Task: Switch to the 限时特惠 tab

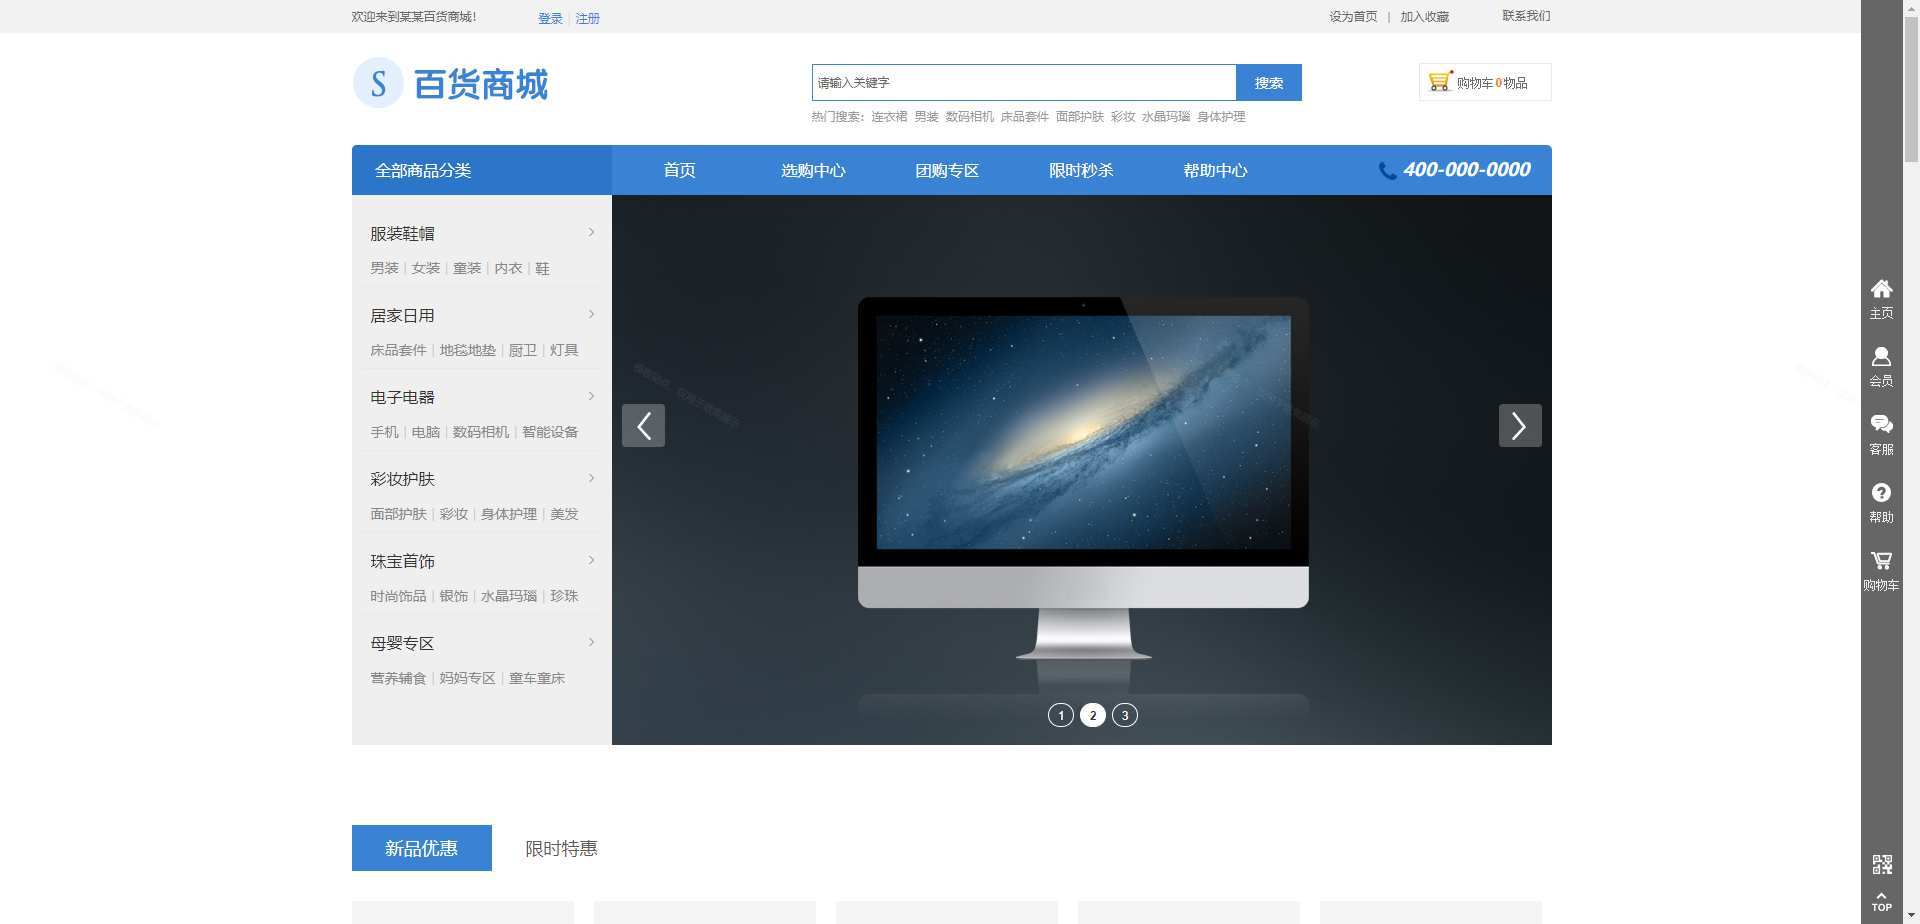Action: point(562,848)
